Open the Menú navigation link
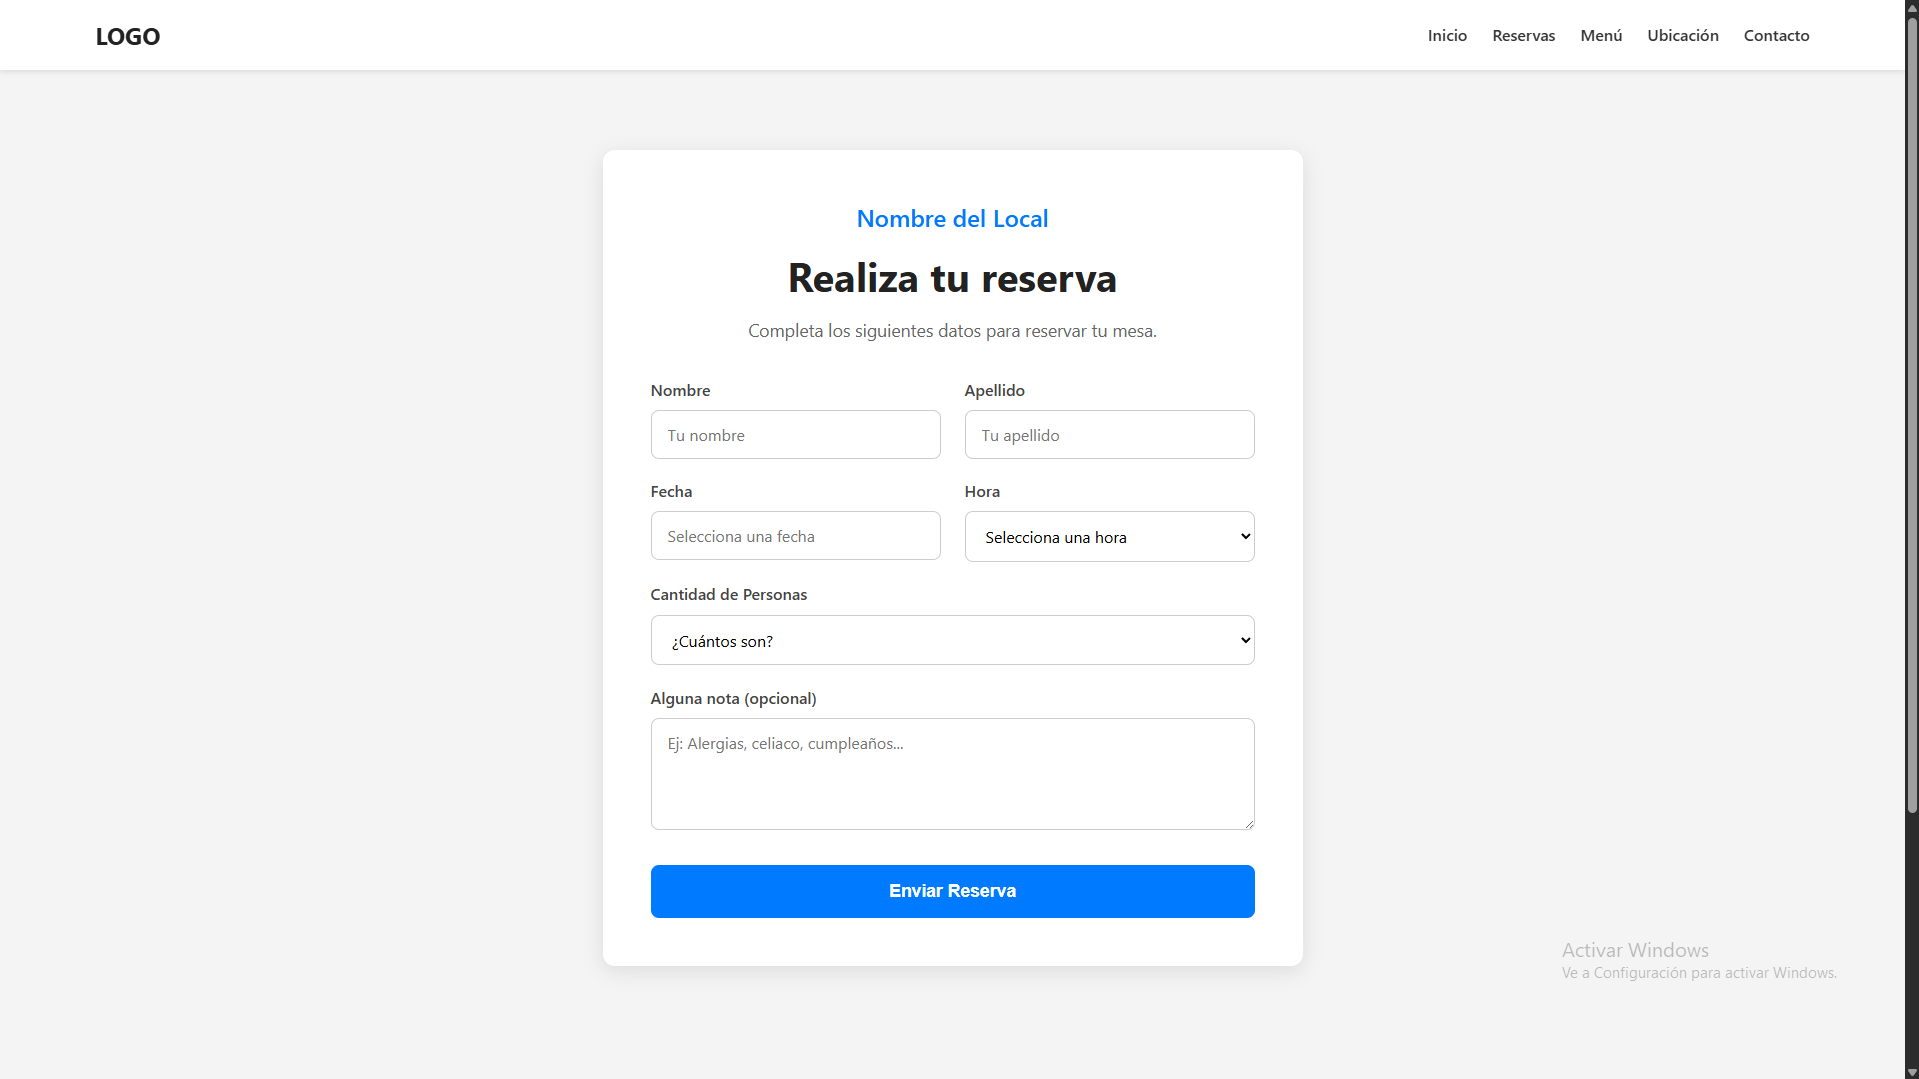Screen dimensions: 1919x1079 pos(1600,36)
